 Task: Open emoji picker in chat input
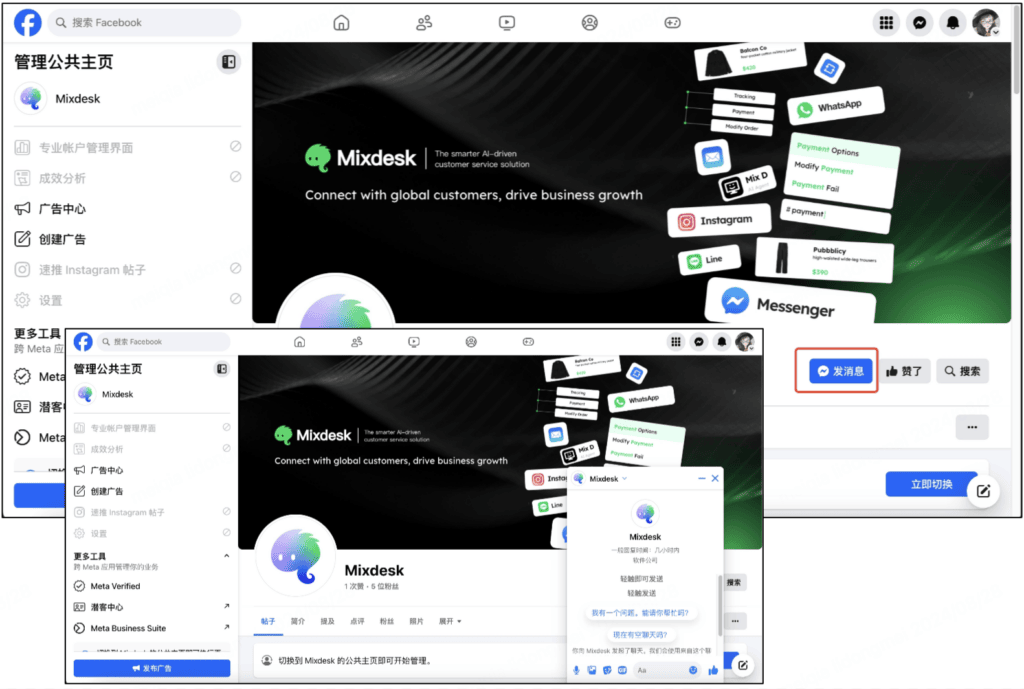(693, 670)
